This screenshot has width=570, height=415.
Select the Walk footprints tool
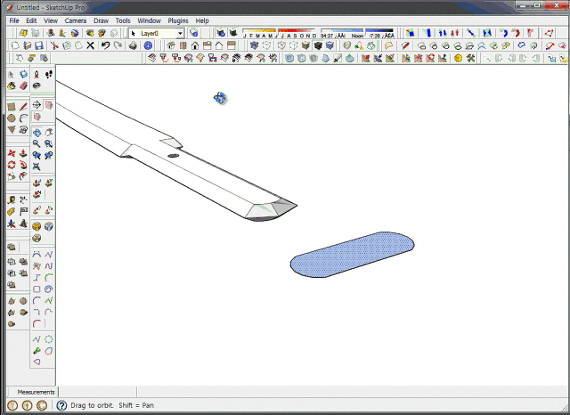(49, 74)
